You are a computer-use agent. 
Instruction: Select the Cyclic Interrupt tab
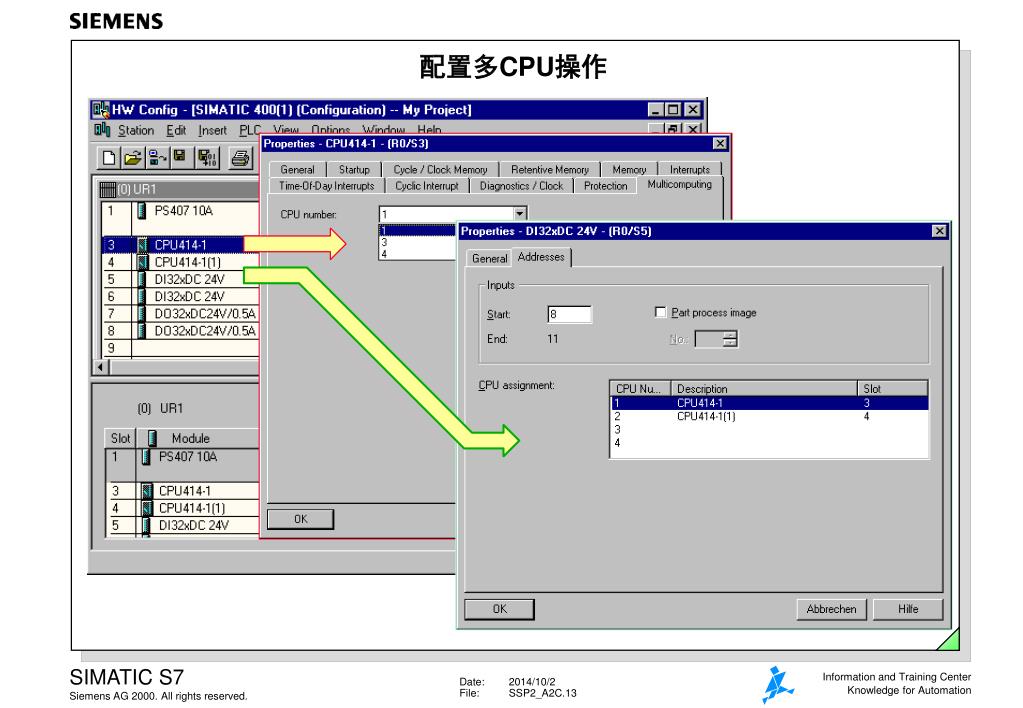427,186
